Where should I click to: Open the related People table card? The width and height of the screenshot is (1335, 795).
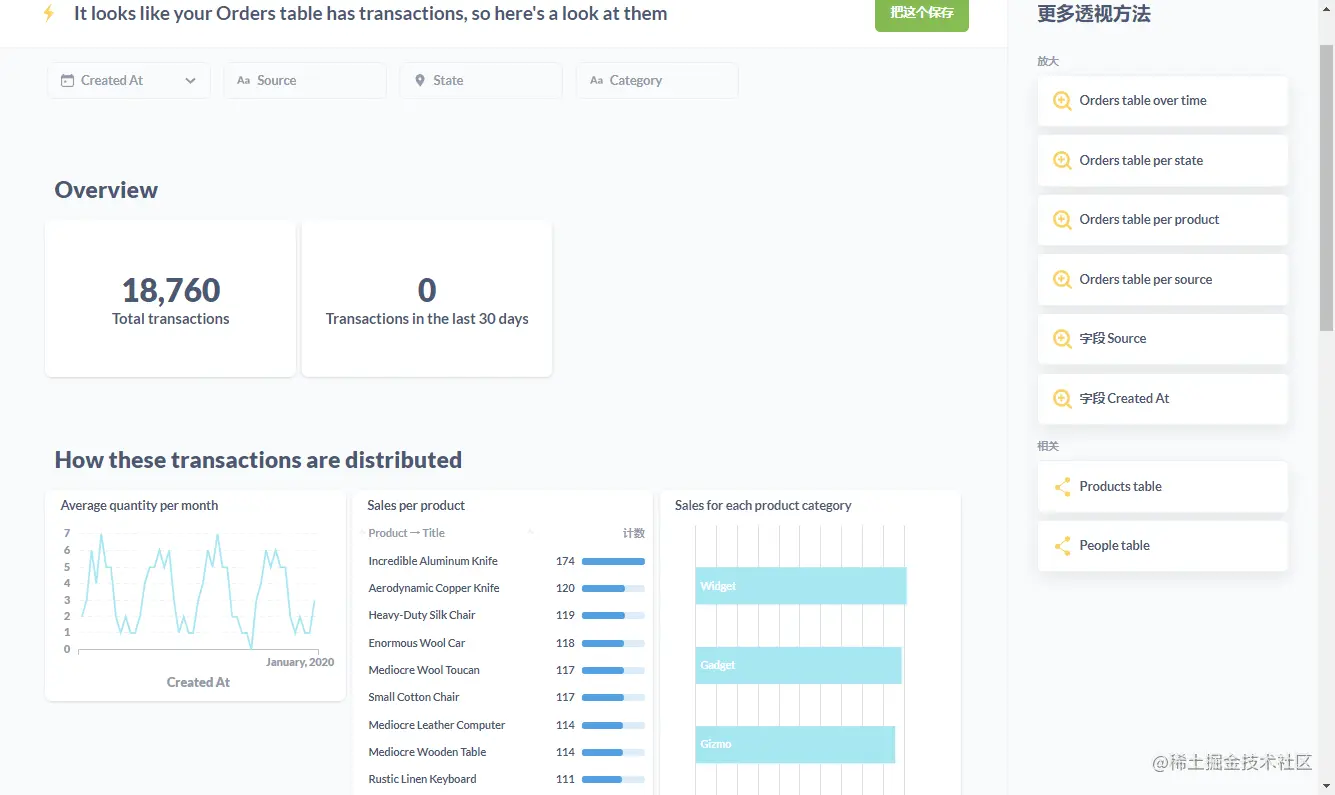pyautogui.click(x=1163, y=546)
